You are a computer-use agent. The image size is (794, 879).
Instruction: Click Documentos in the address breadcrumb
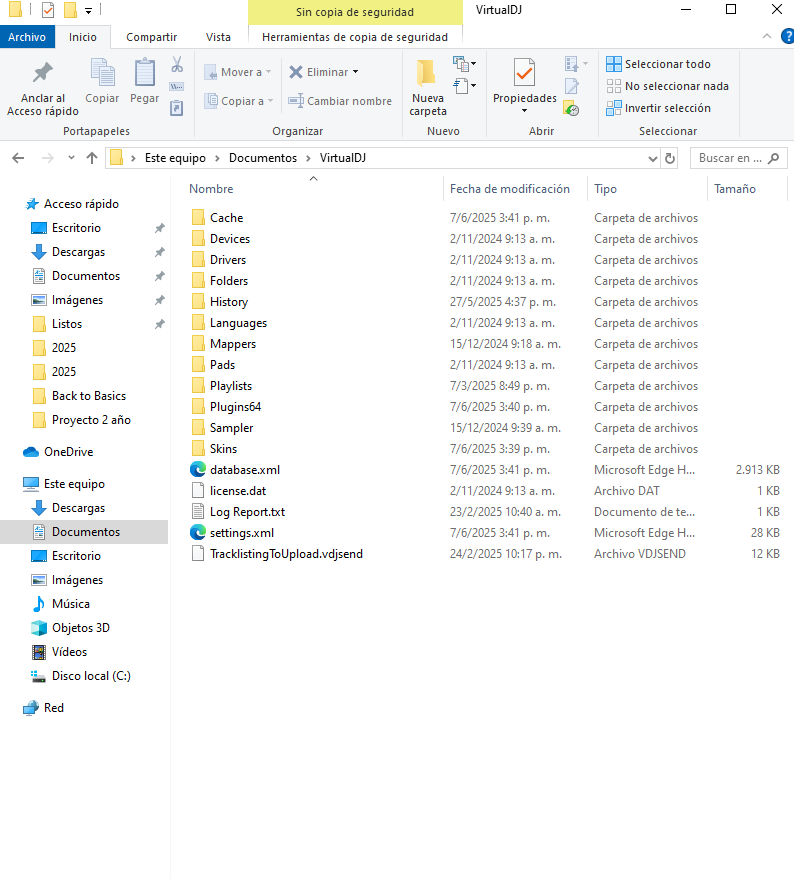coord(262,158)
